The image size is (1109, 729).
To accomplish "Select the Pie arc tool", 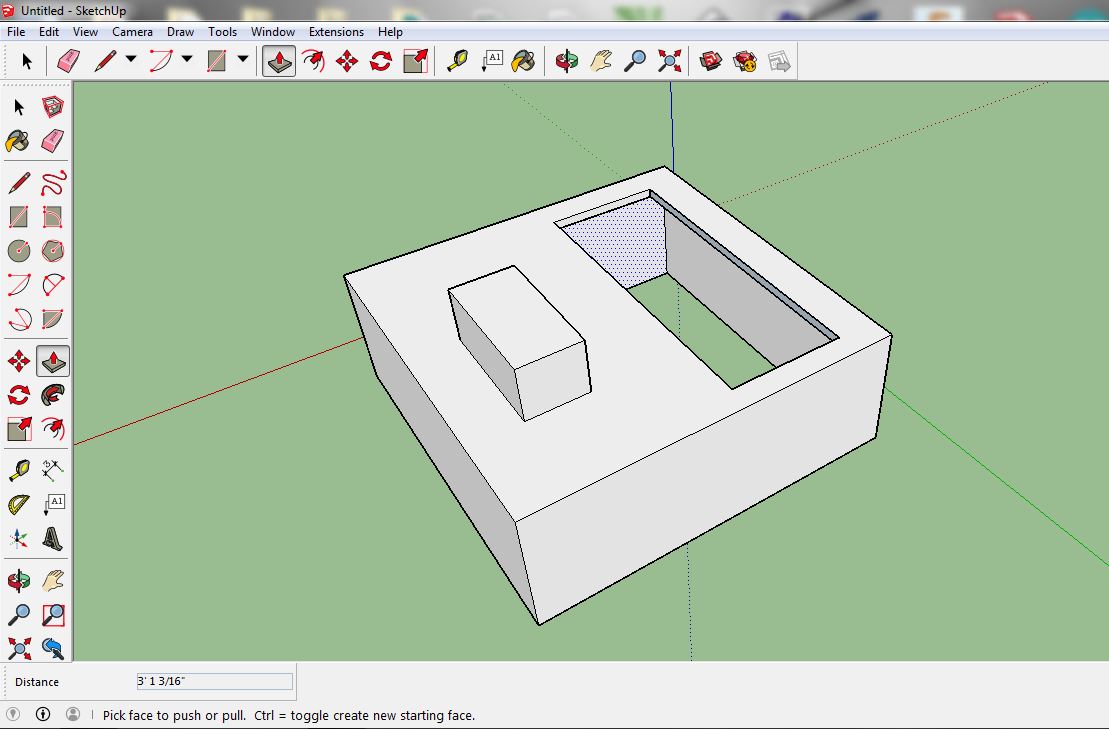I will [53, 319].
